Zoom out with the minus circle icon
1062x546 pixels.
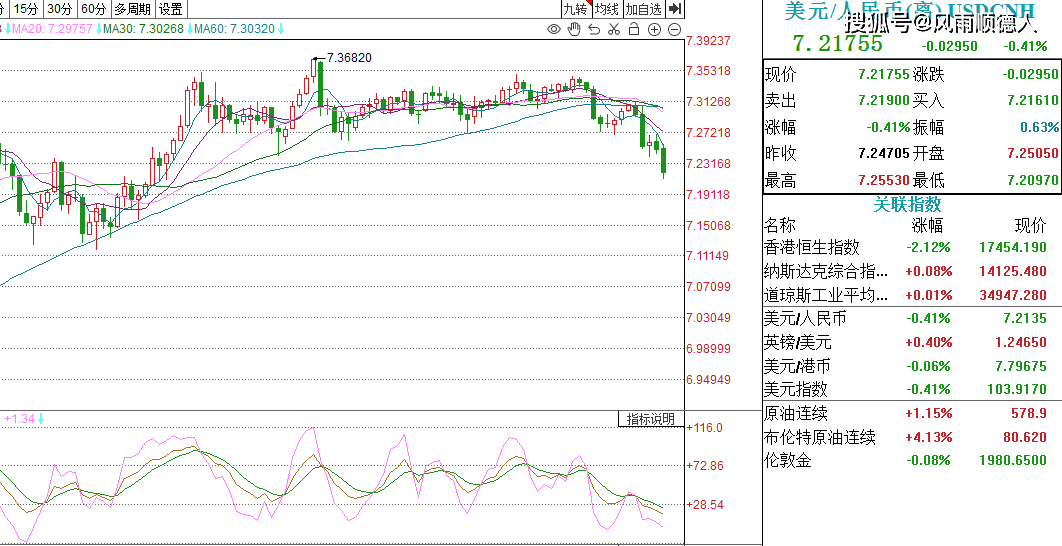[x=675, y=29]
